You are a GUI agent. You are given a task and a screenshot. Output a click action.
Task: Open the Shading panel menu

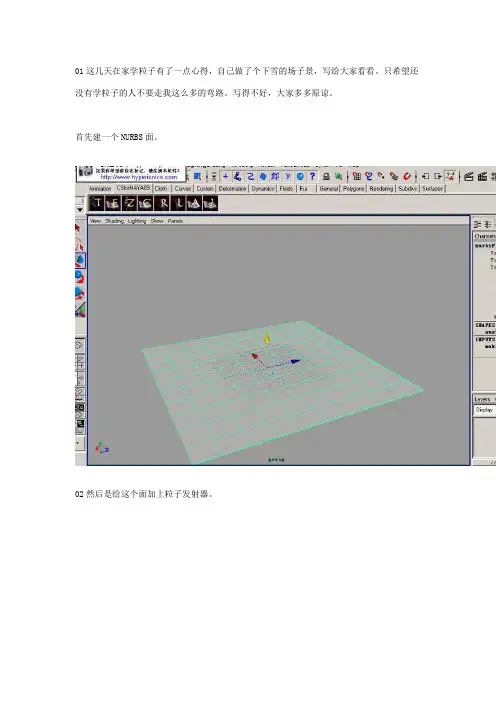114,221
